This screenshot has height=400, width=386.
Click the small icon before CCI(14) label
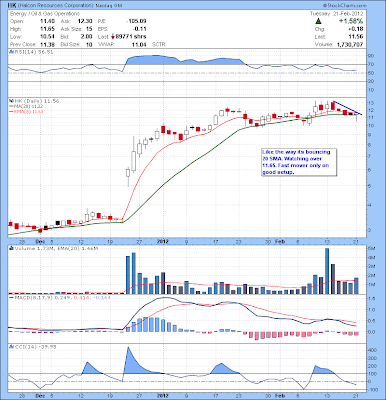coord(11,347)
